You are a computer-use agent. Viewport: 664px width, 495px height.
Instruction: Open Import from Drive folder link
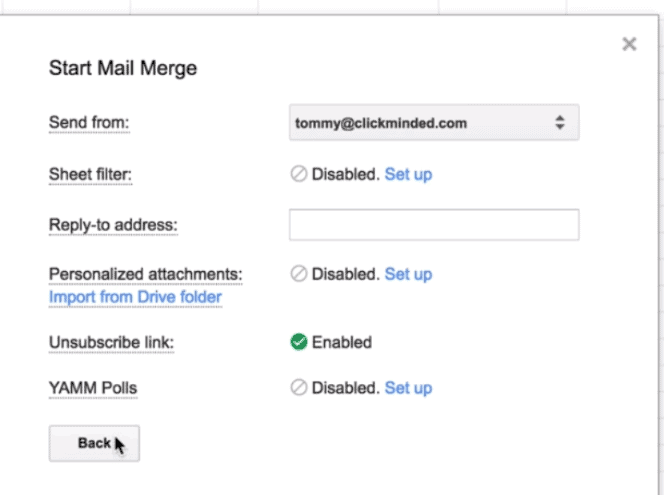(135, 297)
